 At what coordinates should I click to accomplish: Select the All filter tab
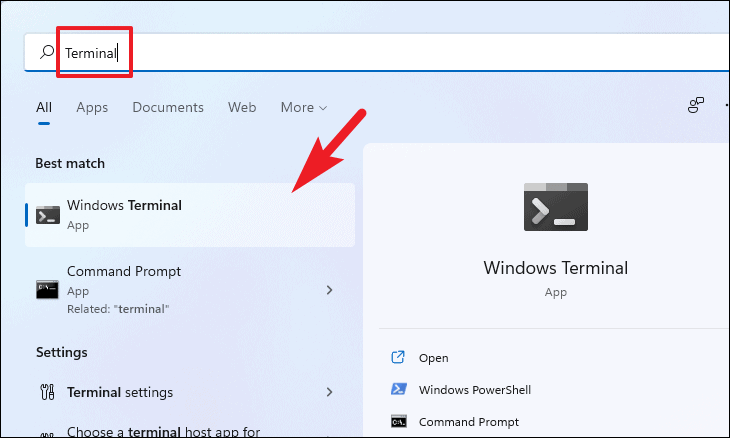pos(44,108)
